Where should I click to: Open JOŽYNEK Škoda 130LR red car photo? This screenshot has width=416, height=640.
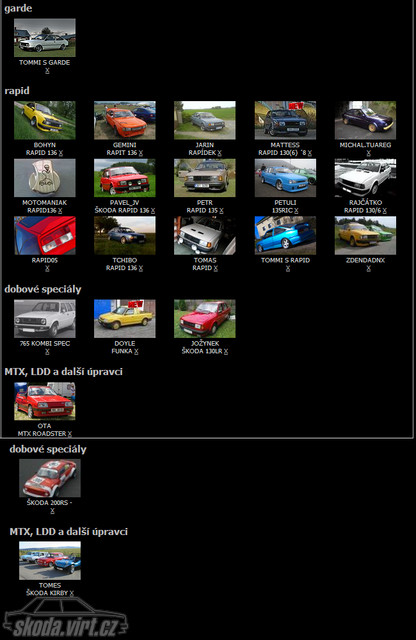205,319
